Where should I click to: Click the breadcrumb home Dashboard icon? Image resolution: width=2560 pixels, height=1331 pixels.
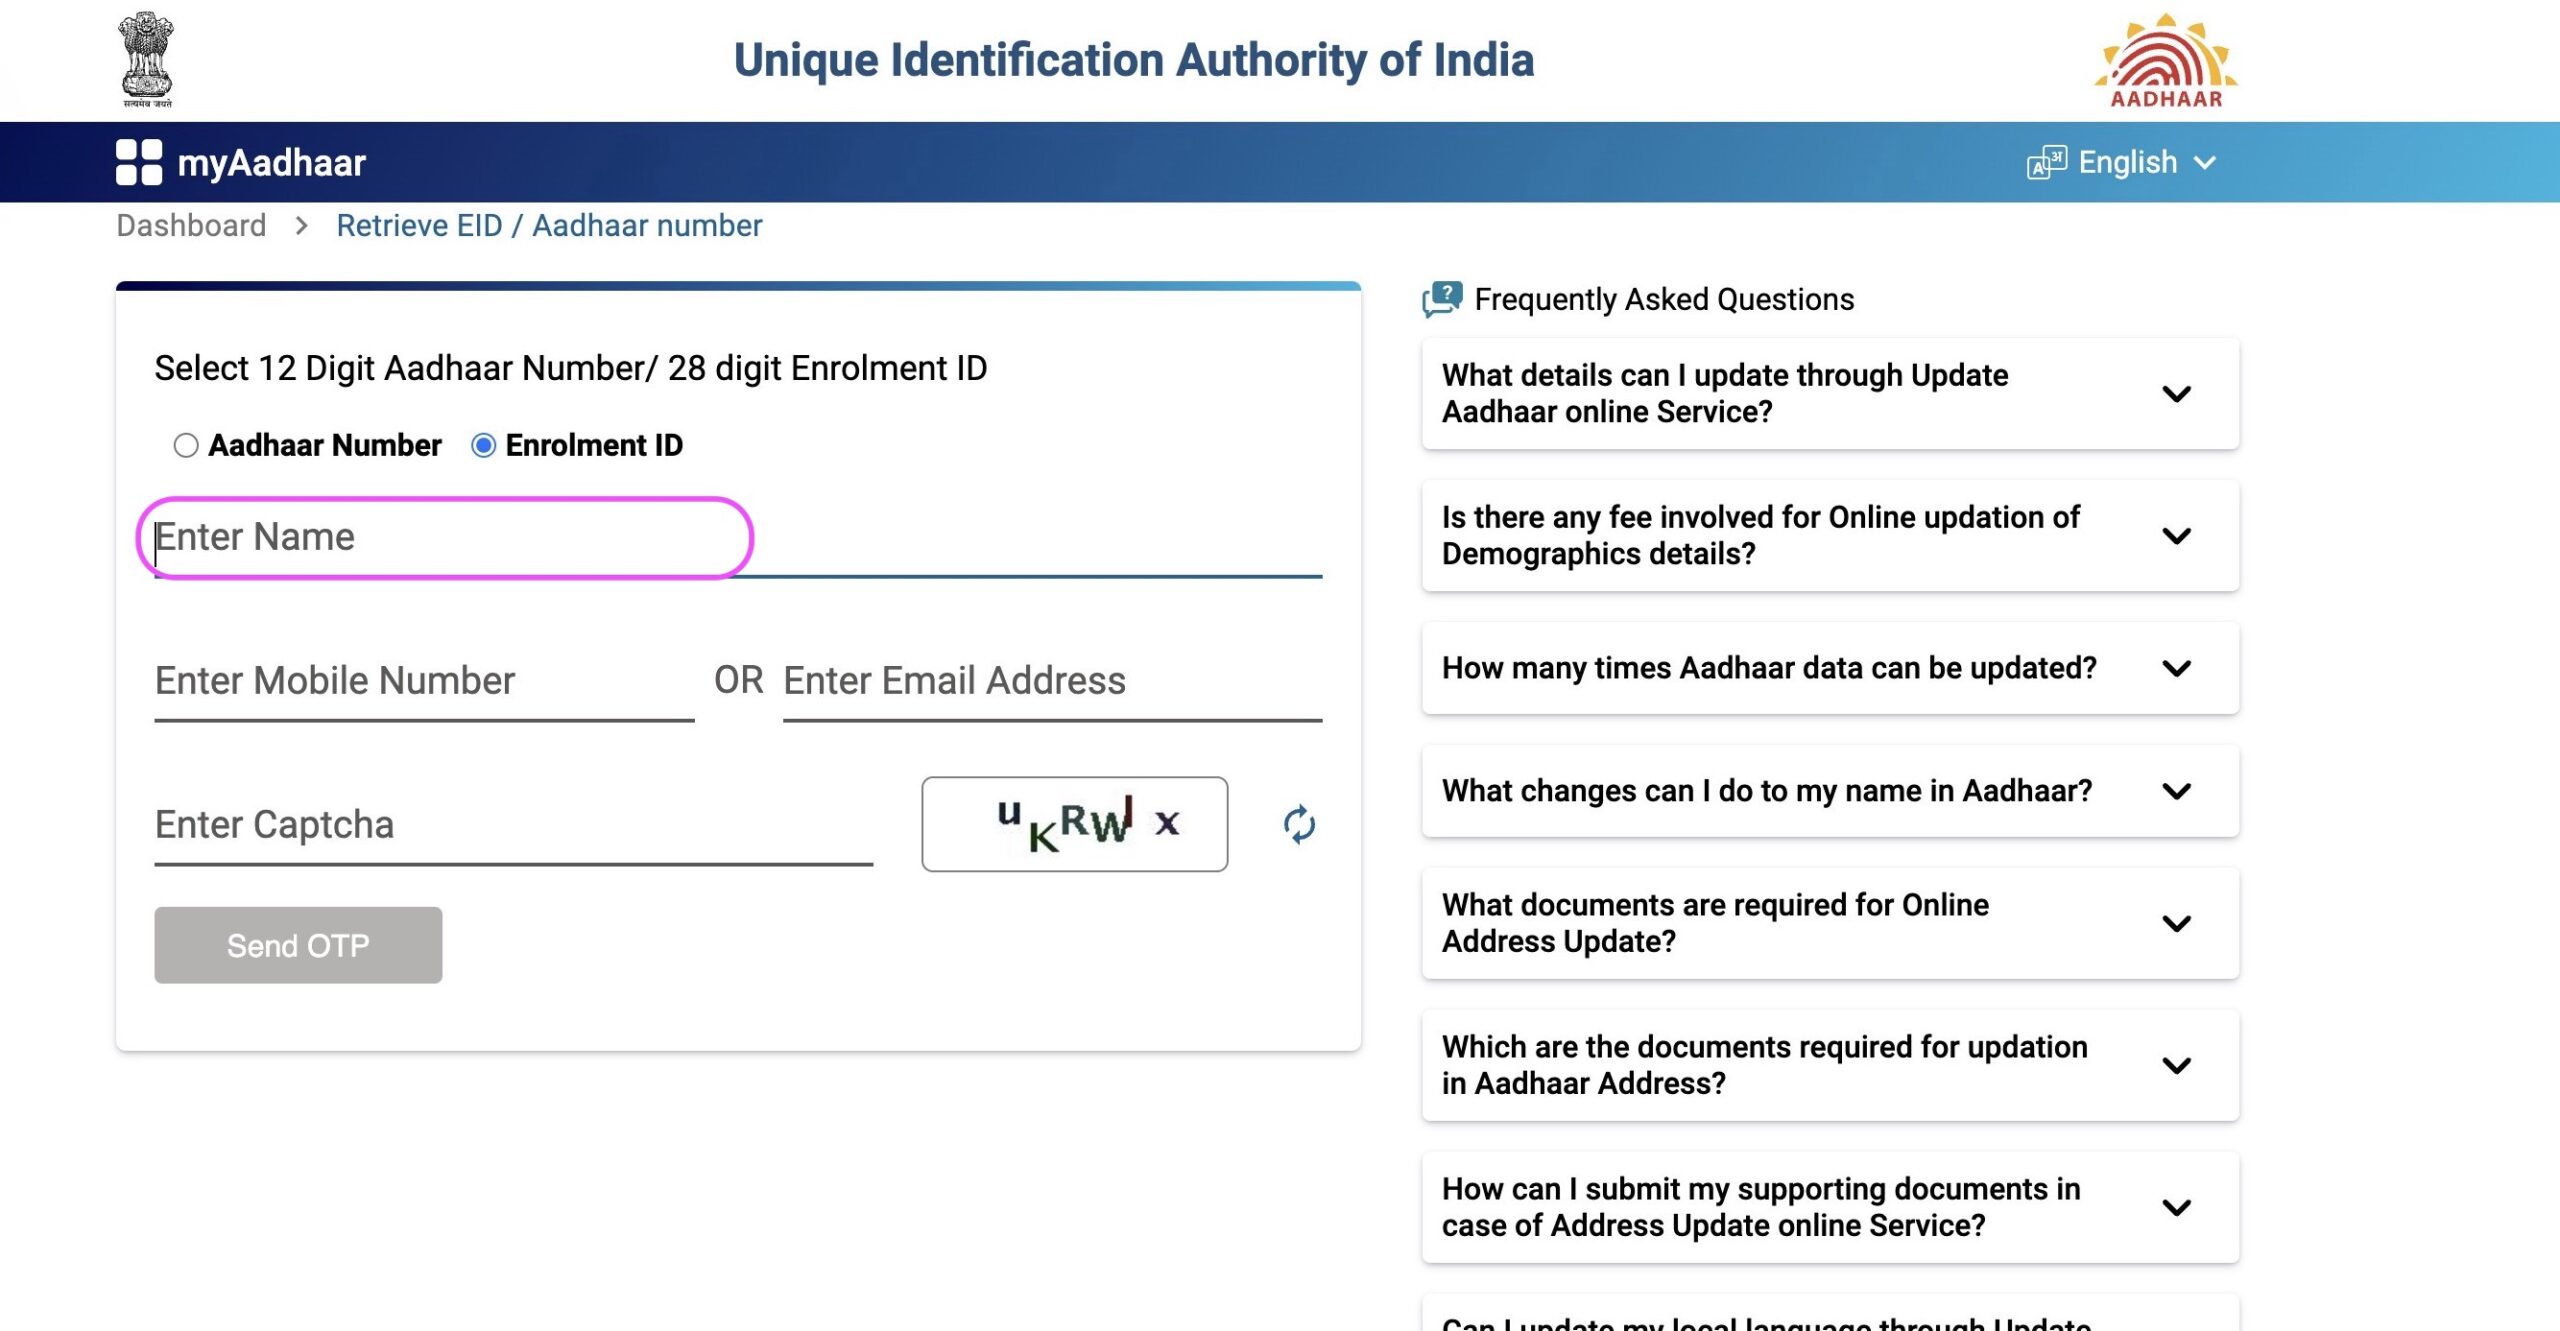coord(191,225)
